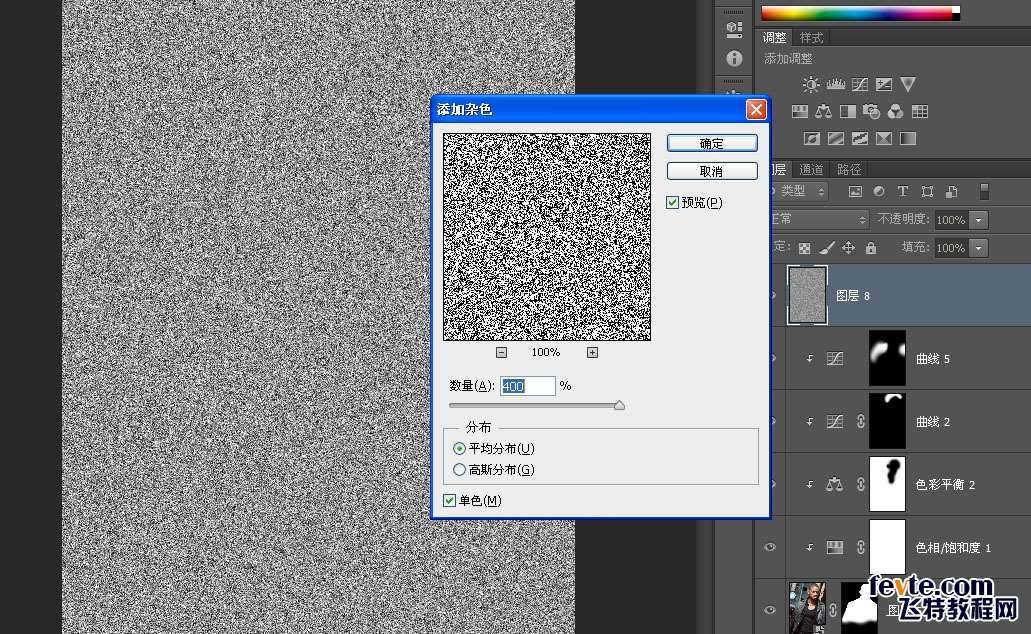Add a Color Balance adjustment from Adjustments panel

point(823,111)
